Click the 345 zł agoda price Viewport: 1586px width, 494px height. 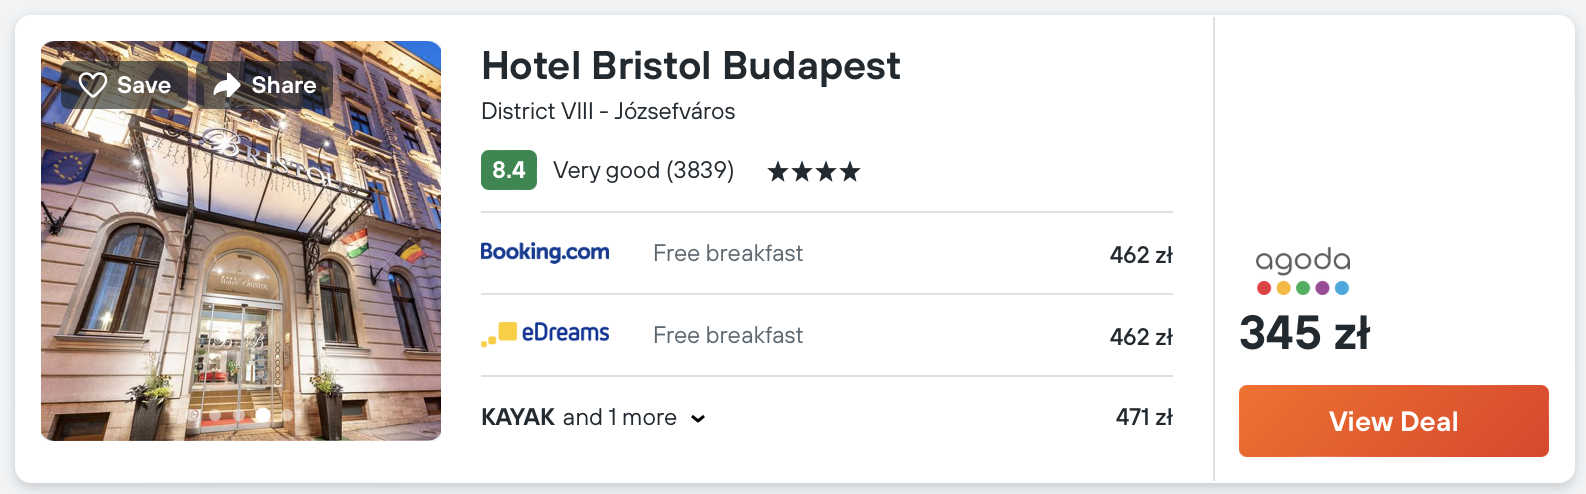tap(1304, 333)
